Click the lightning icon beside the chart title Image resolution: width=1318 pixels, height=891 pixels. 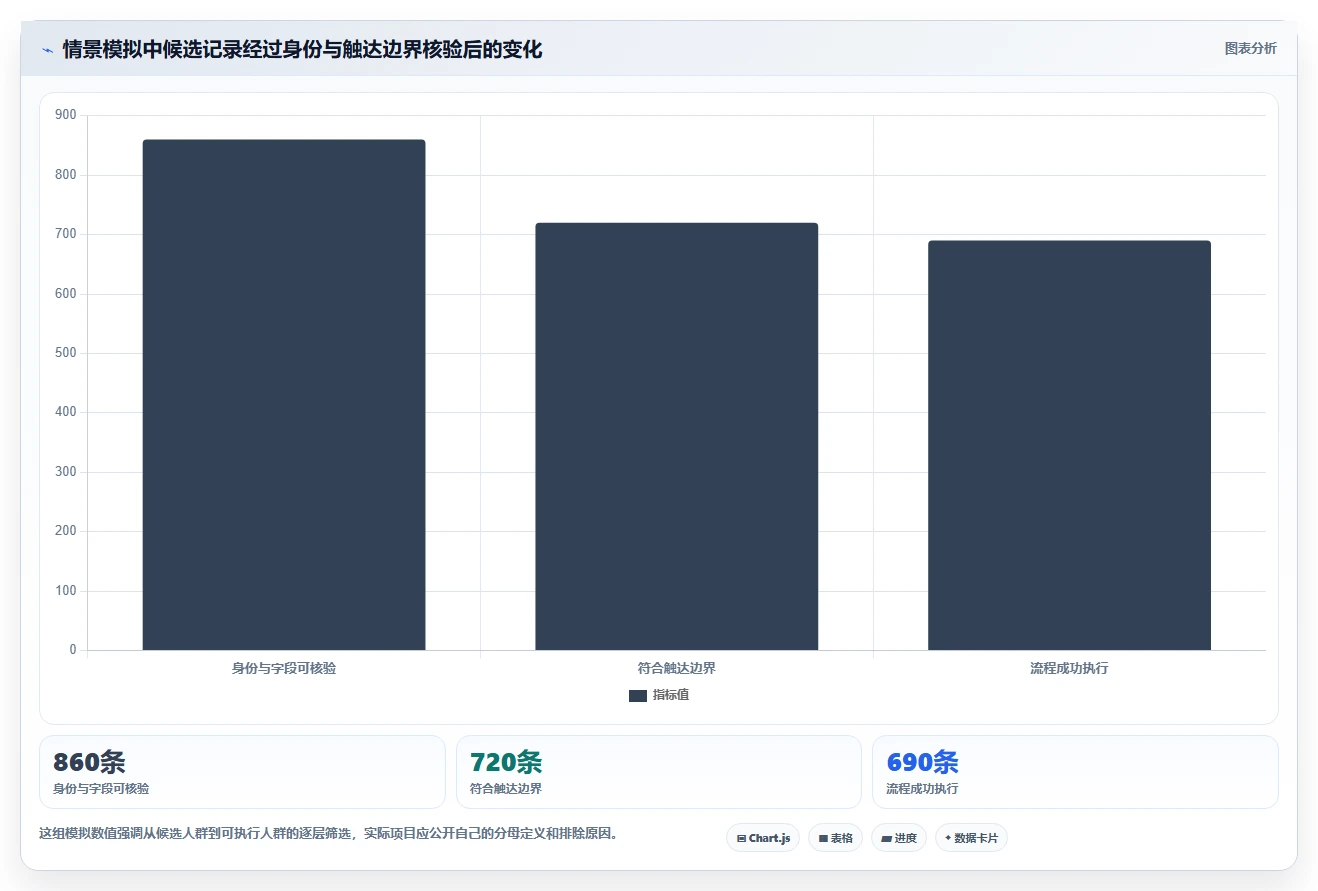coord(47,49)
